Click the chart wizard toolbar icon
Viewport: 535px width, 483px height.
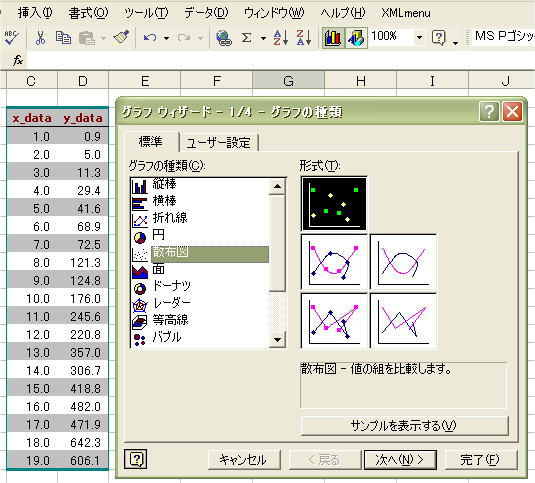pyautogui.click(x=333, y=38)
